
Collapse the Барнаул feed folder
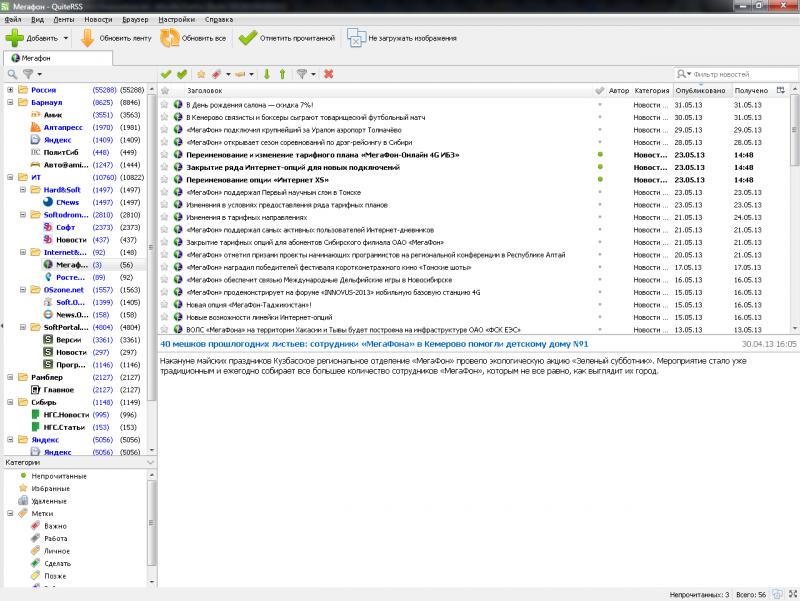pyautogui.click(x=10, y=103)
